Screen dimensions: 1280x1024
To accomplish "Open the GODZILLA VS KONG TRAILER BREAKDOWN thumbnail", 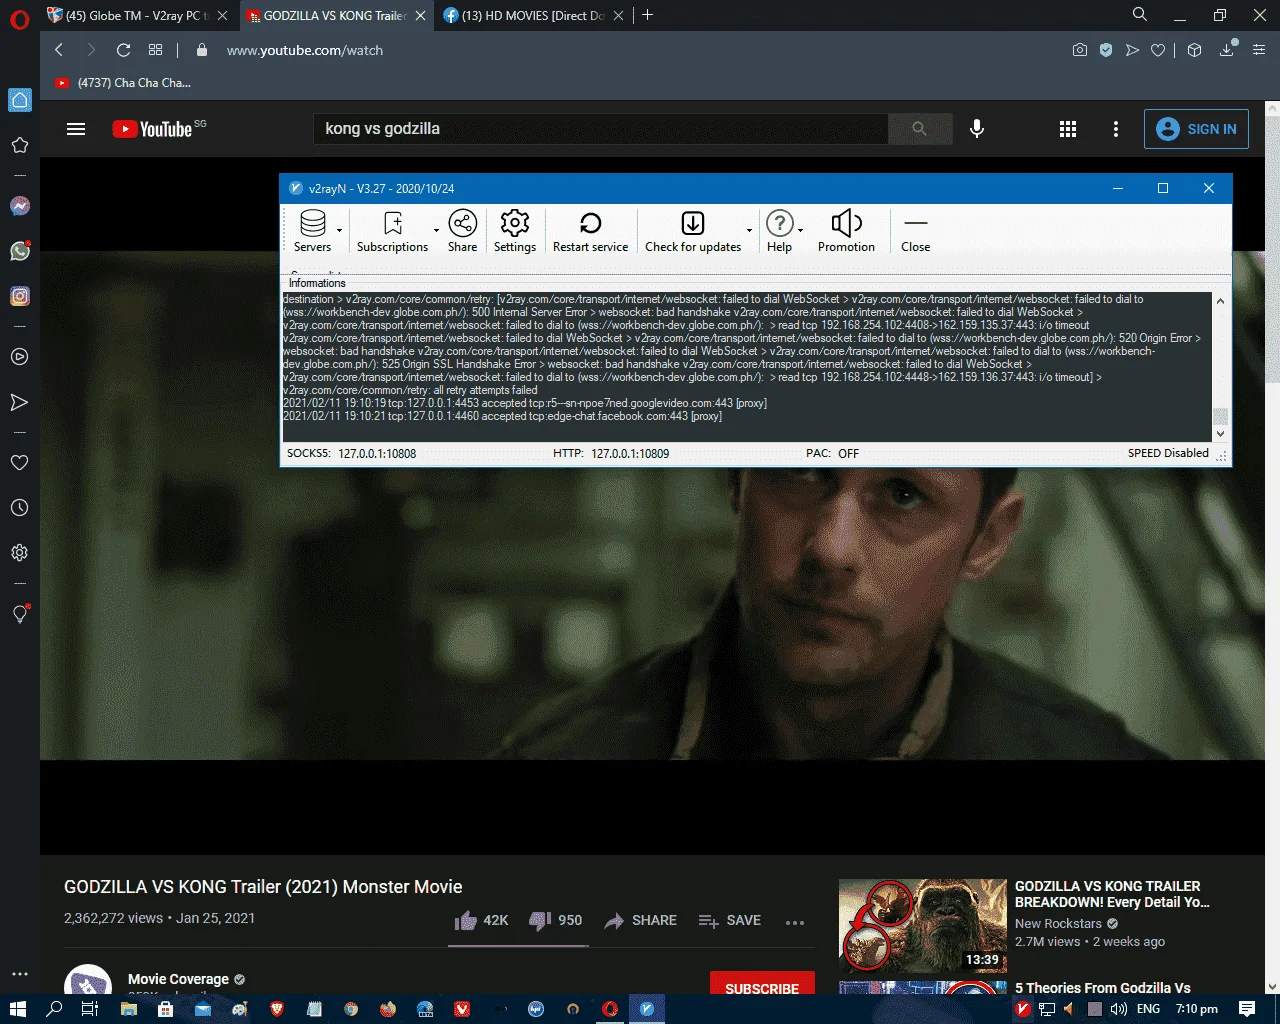I will (x=922, y=925).
